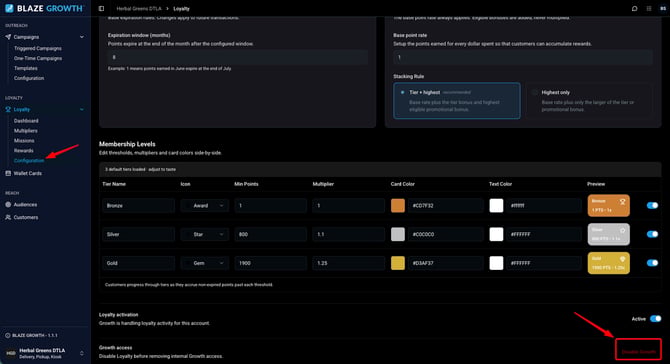Click the Base point rate field

coord(523,57)
